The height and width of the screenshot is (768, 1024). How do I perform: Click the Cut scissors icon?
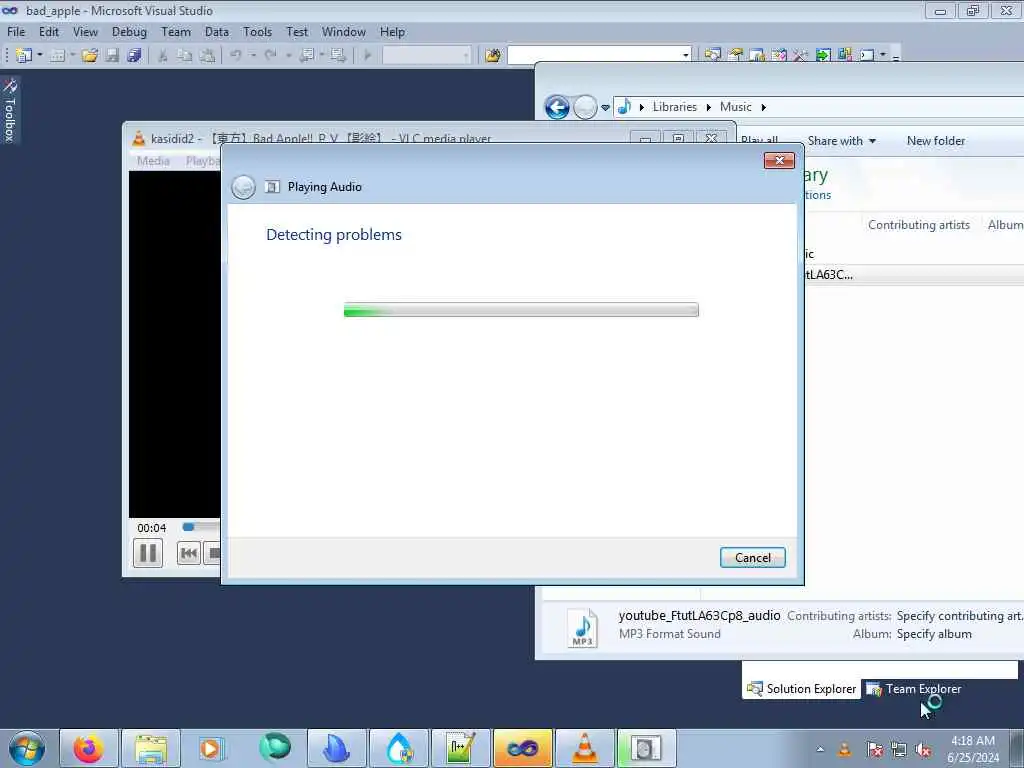tap(163, 56)
